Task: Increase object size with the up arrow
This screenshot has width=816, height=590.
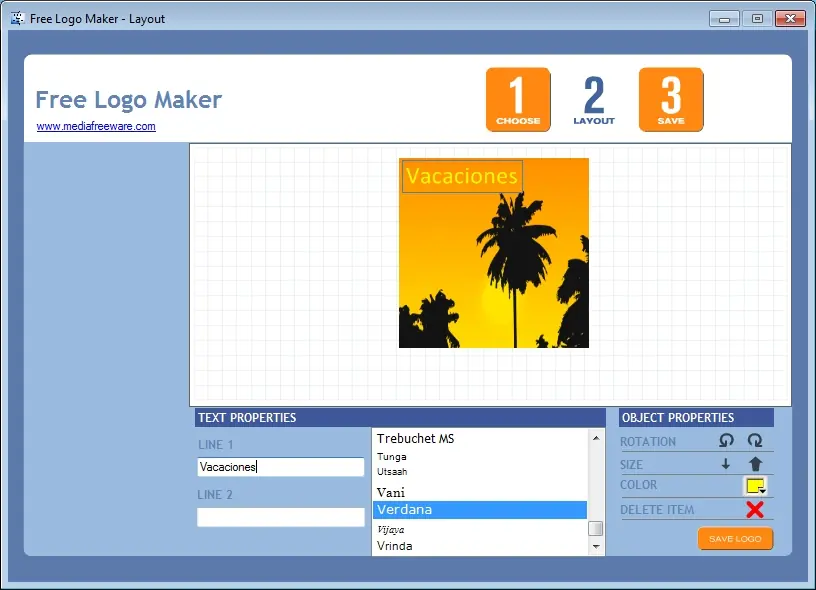Action: (756, 464)
